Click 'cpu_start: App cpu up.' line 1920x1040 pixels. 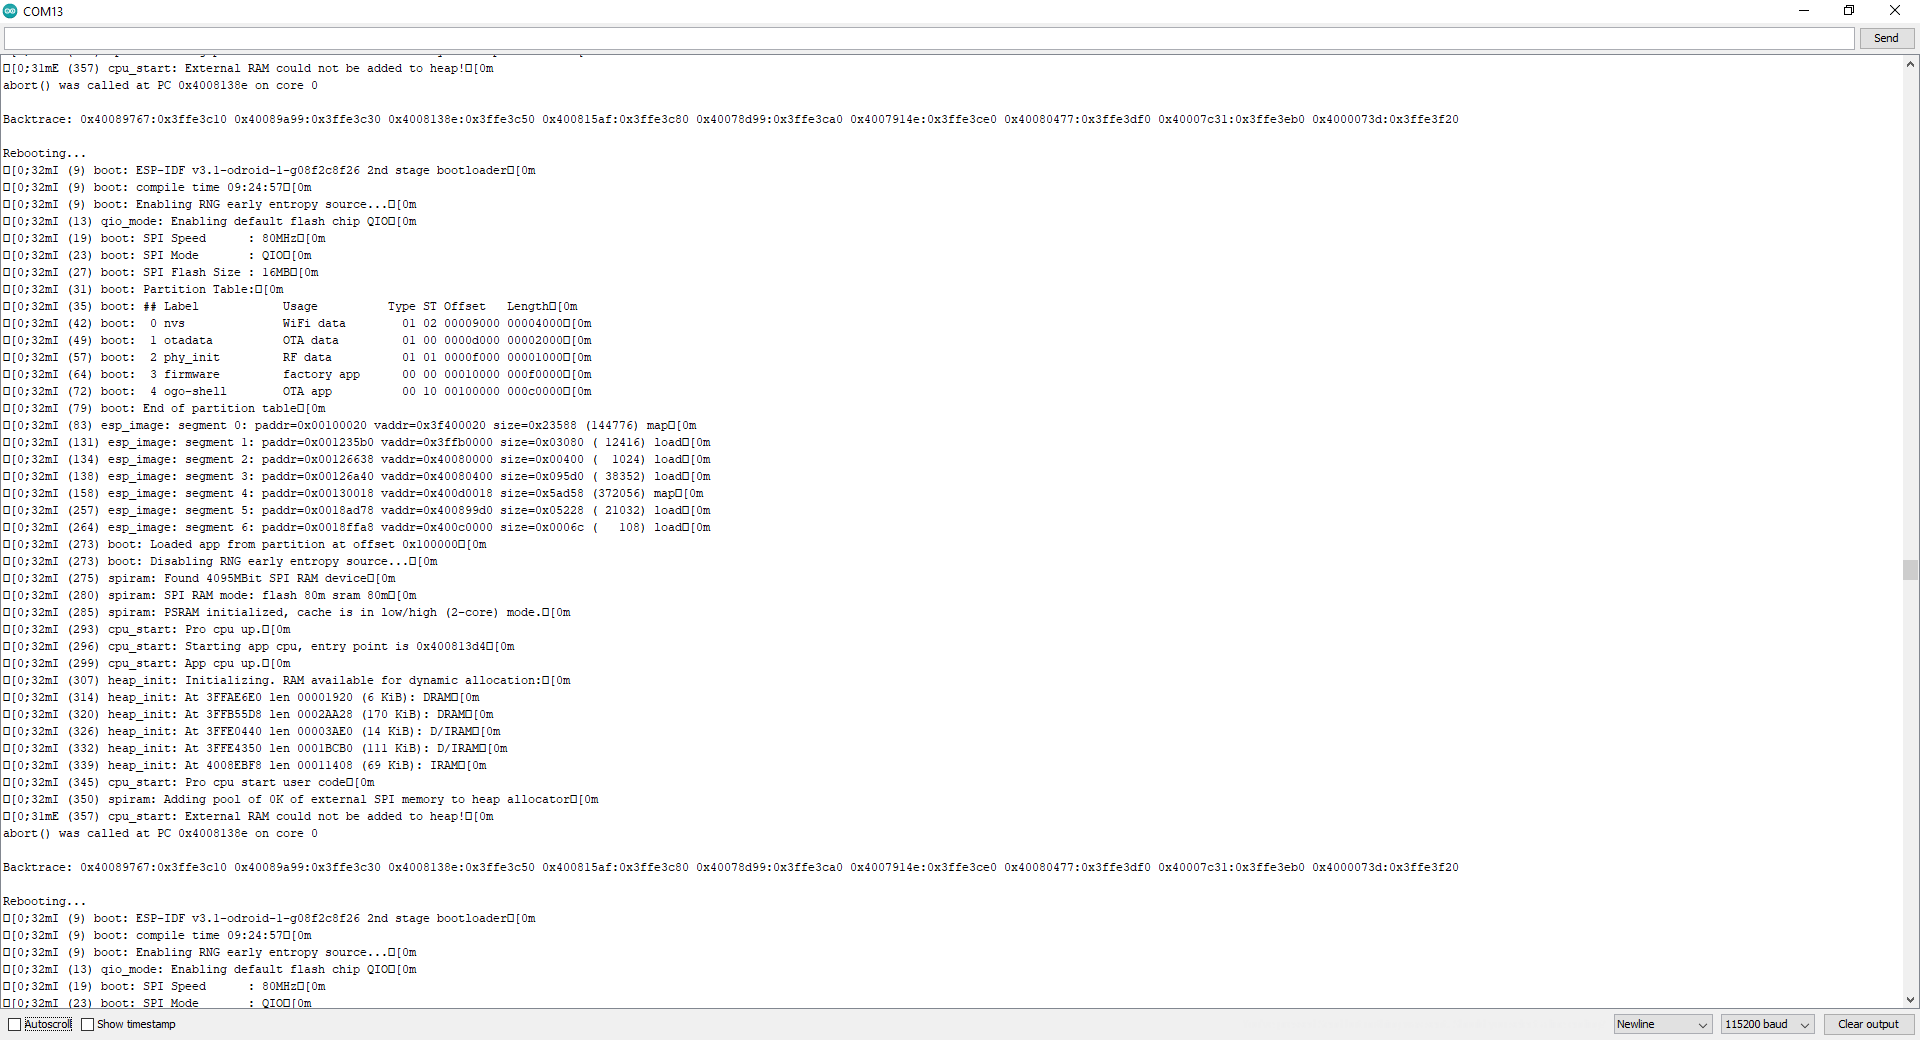tap(147, 663)
